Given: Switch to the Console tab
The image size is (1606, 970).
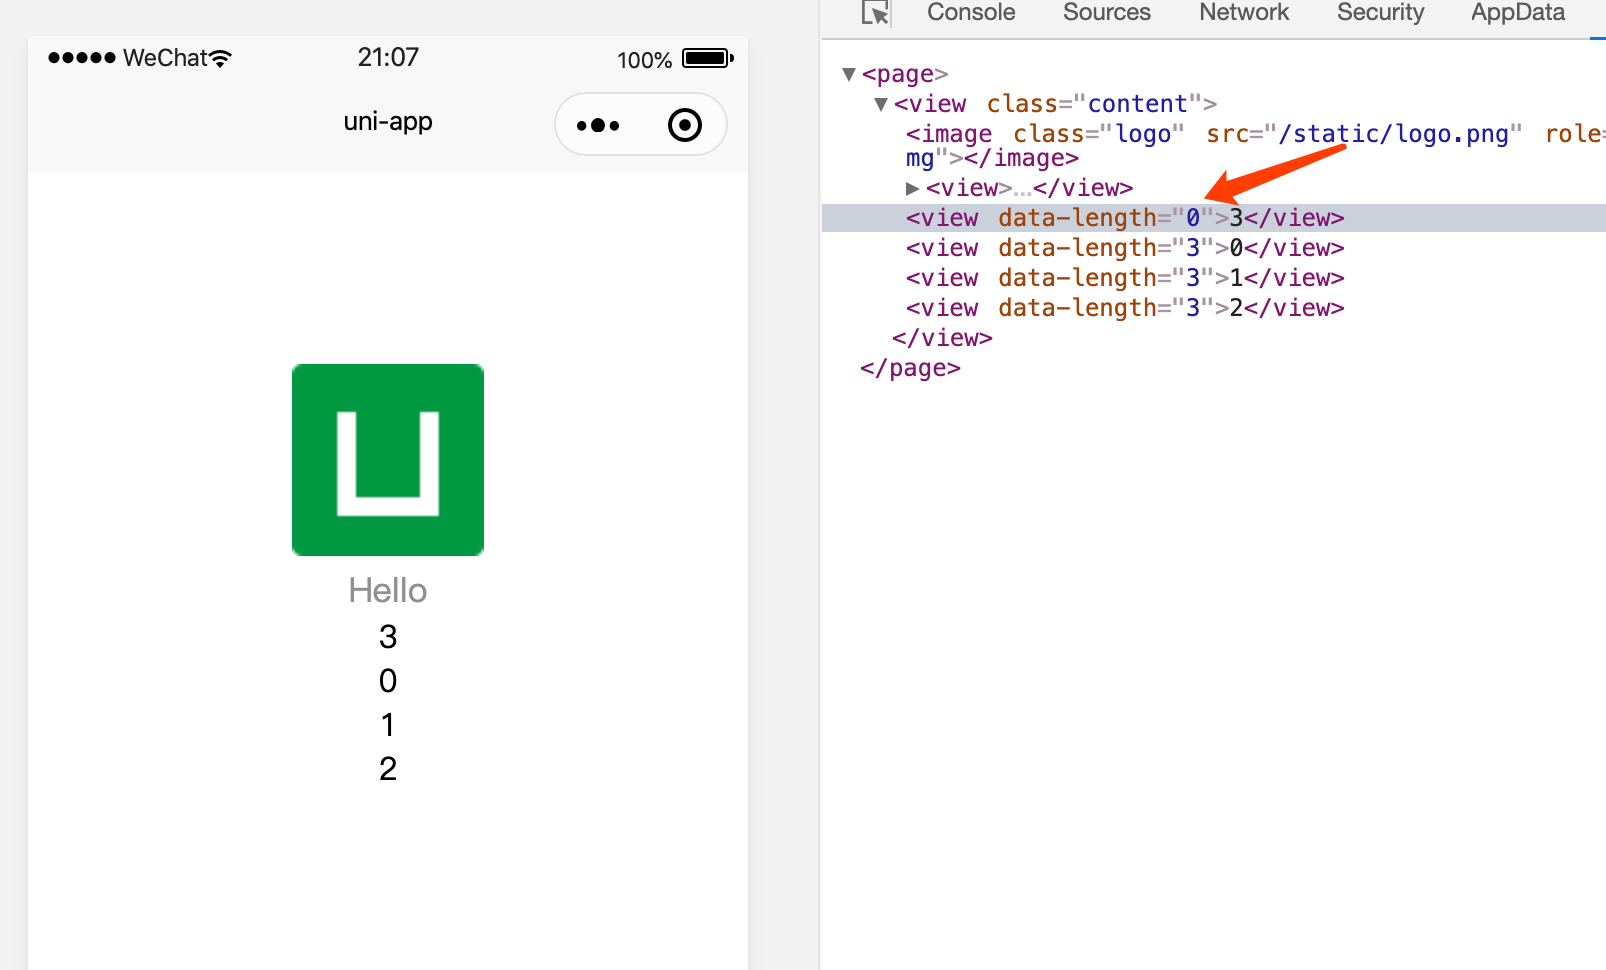Looking at the screenshot, I should point(969,13).
